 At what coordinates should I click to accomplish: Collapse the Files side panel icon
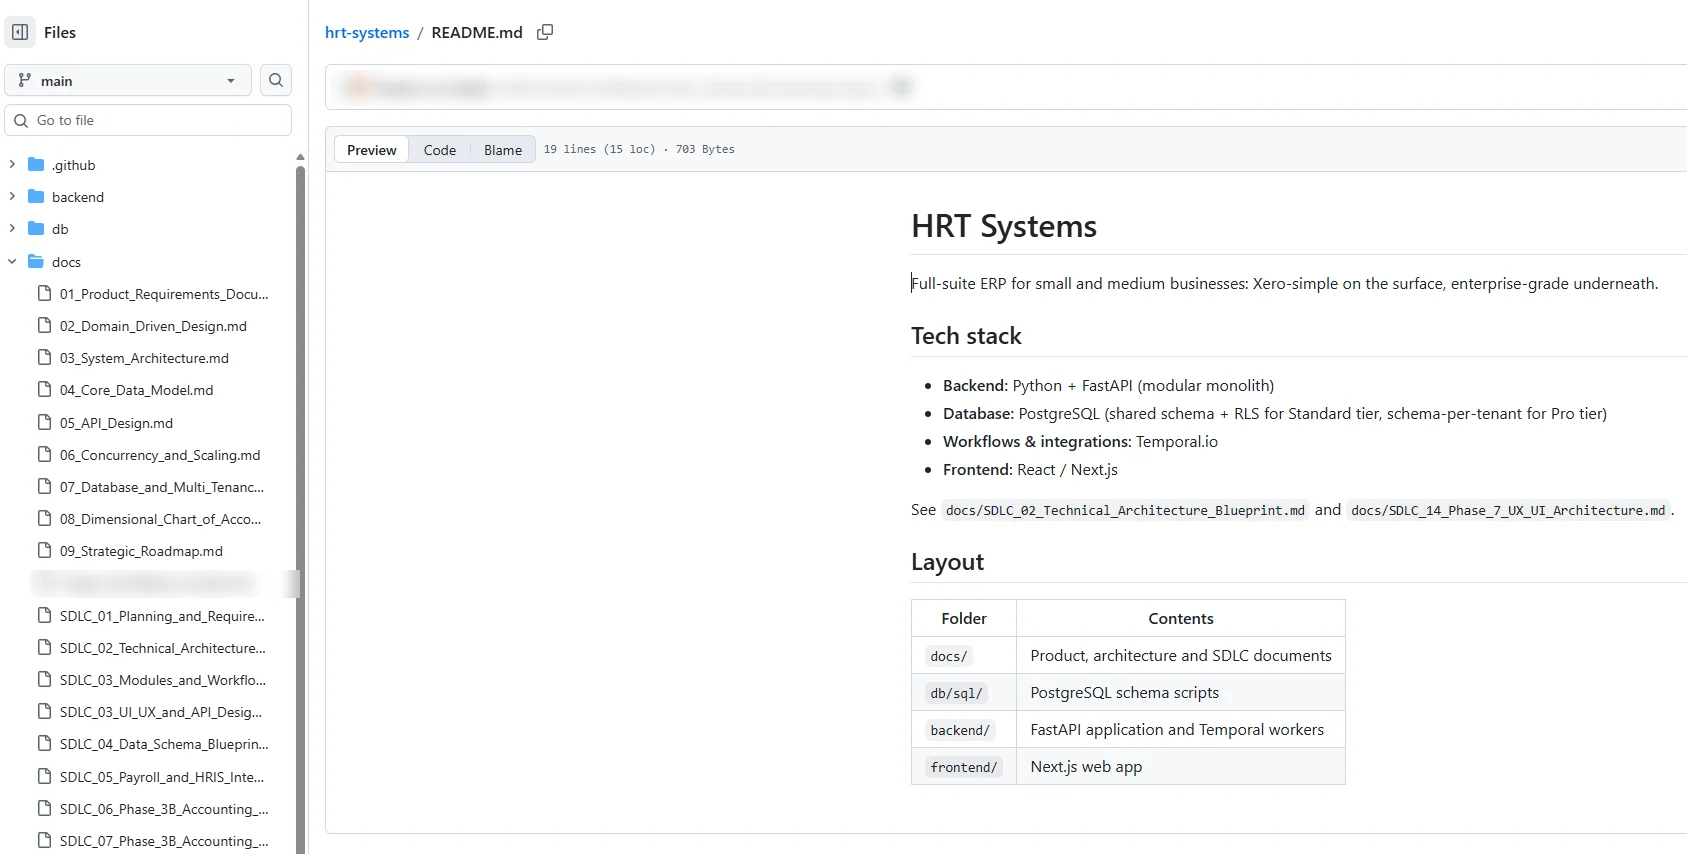pyautogui.click(x=20, y=32)
